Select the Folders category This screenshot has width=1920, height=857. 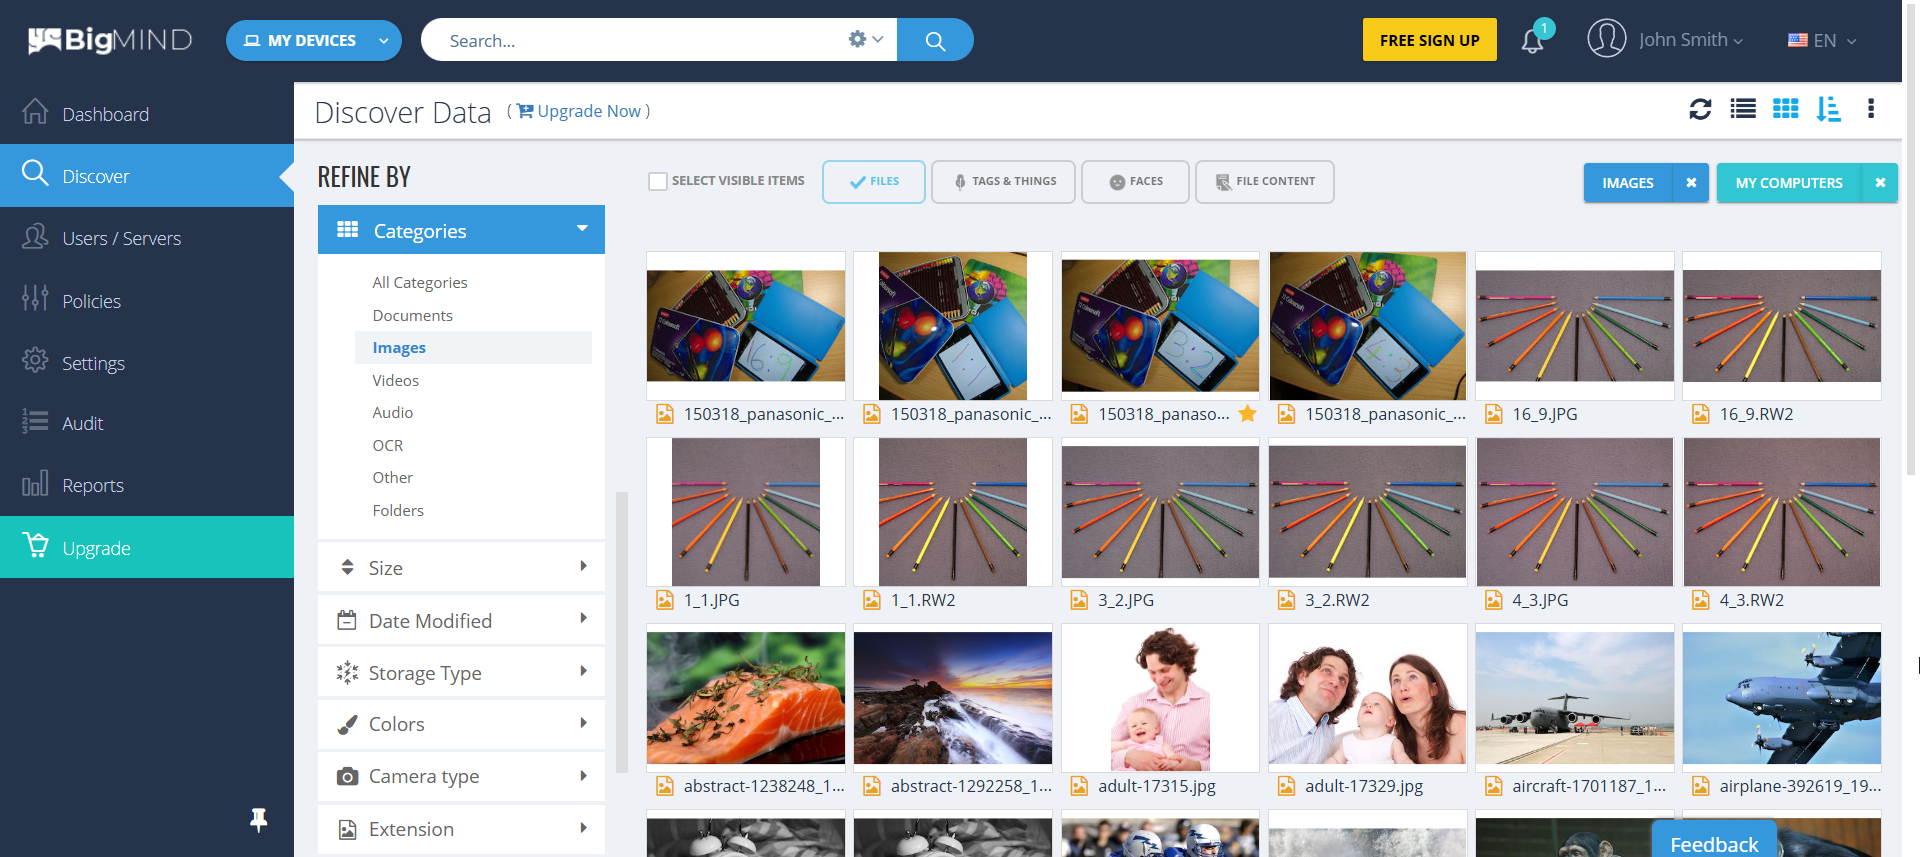pos(398,510)
